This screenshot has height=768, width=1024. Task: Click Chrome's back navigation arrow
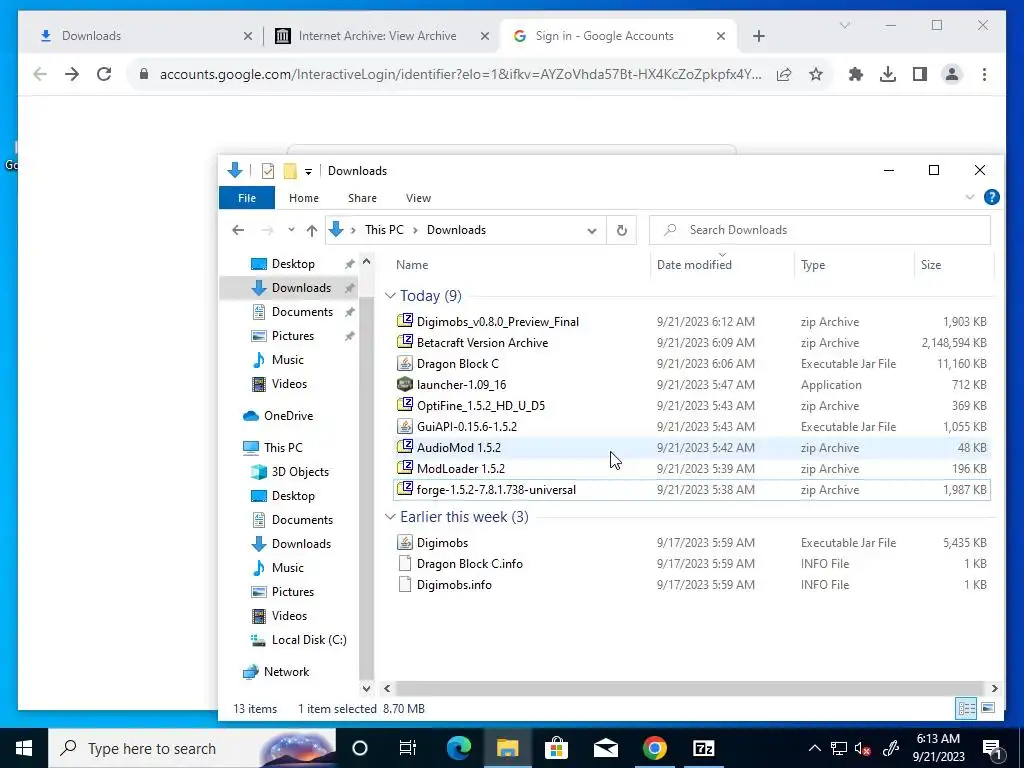(x=40, y=74)
